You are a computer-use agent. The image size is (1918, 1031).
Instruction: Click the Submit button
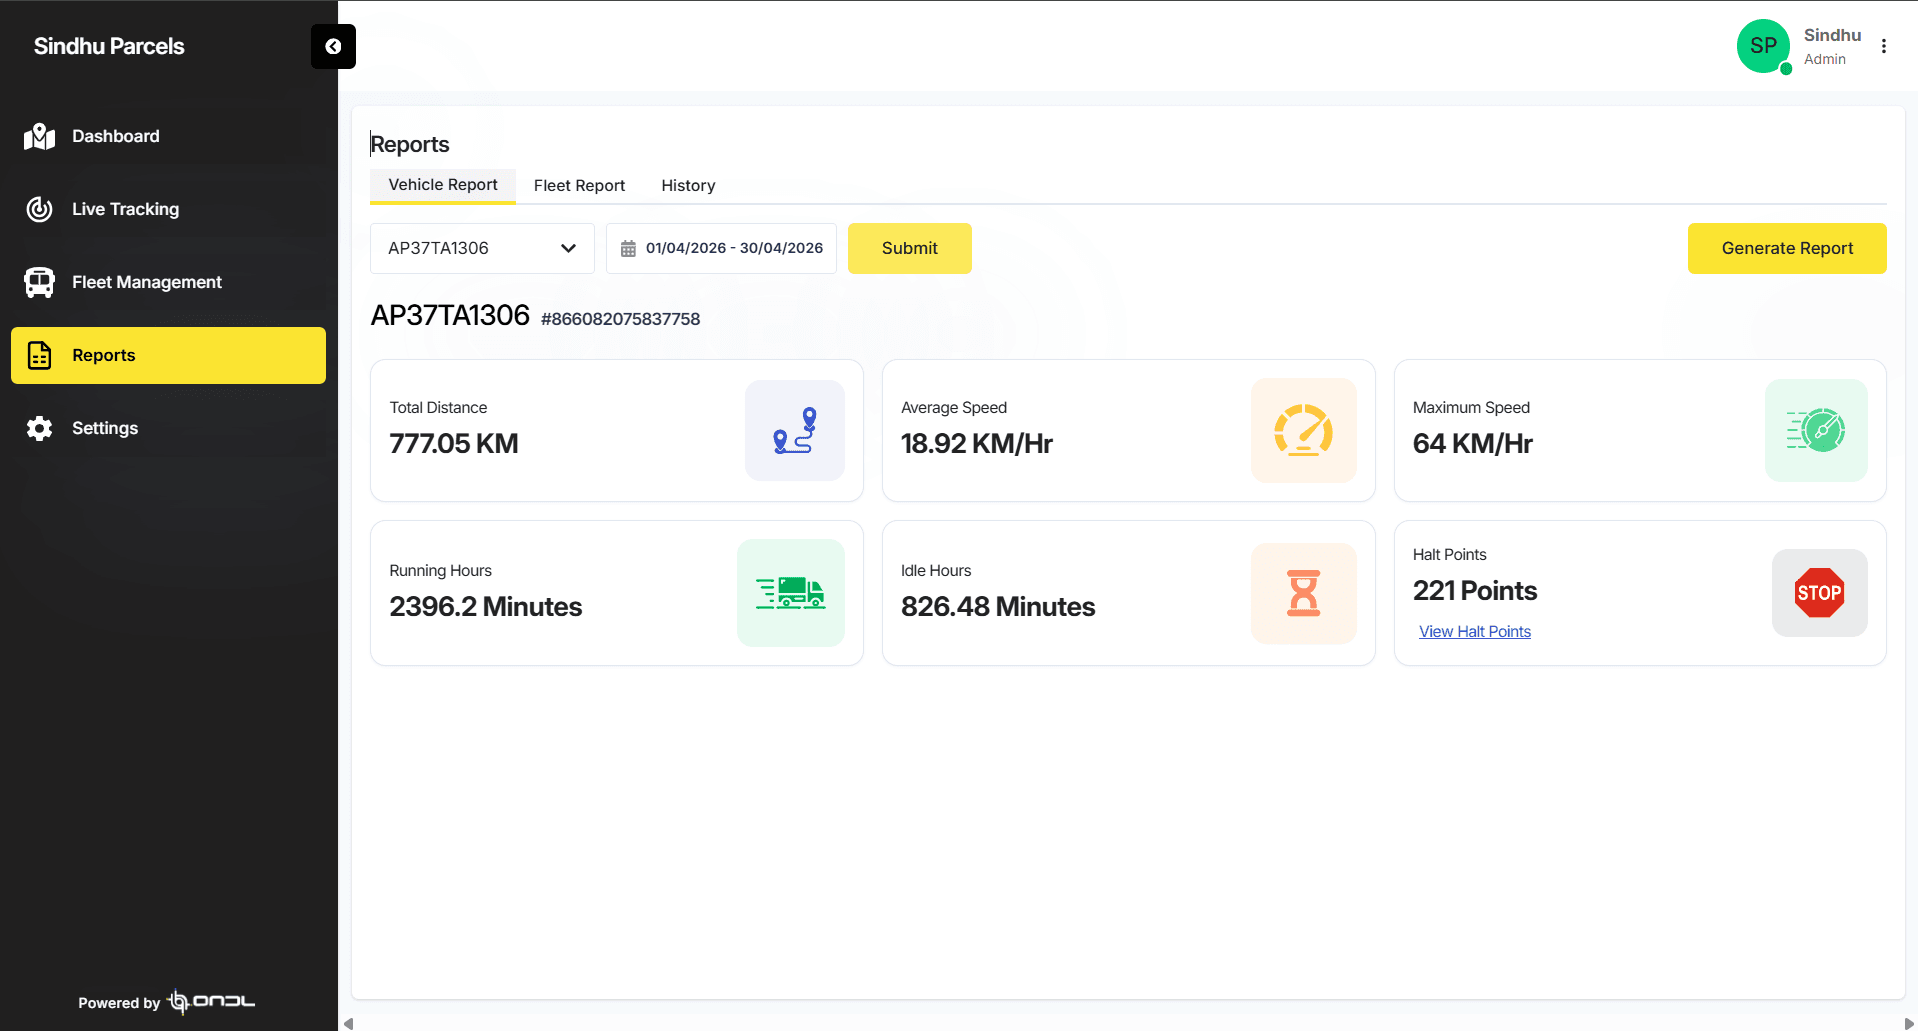(910, 248)
